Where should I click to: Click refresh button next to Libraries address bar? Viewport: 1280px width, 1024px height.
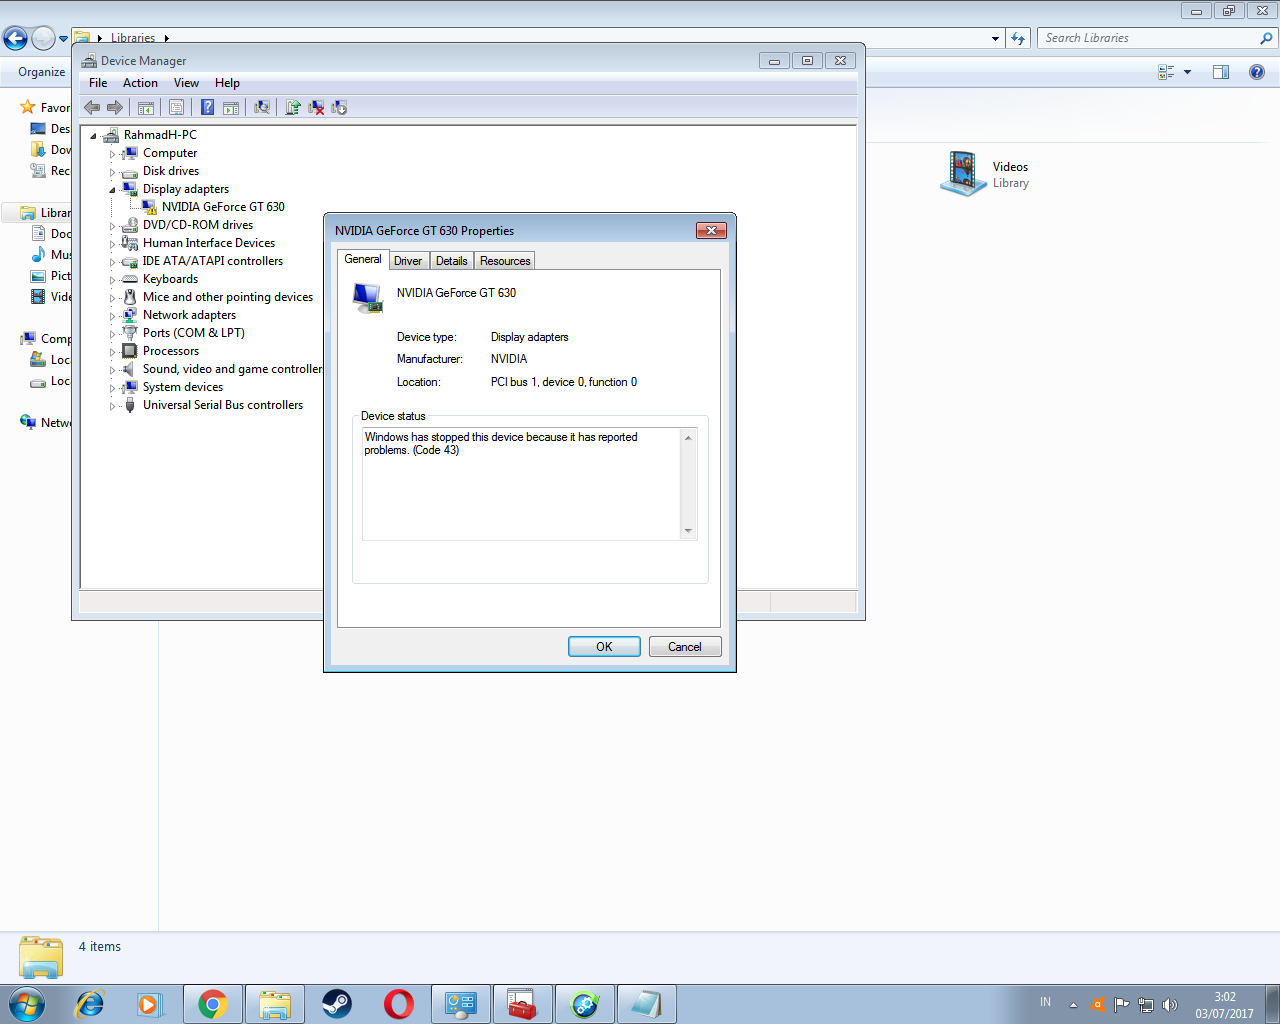coord(1018,38)
